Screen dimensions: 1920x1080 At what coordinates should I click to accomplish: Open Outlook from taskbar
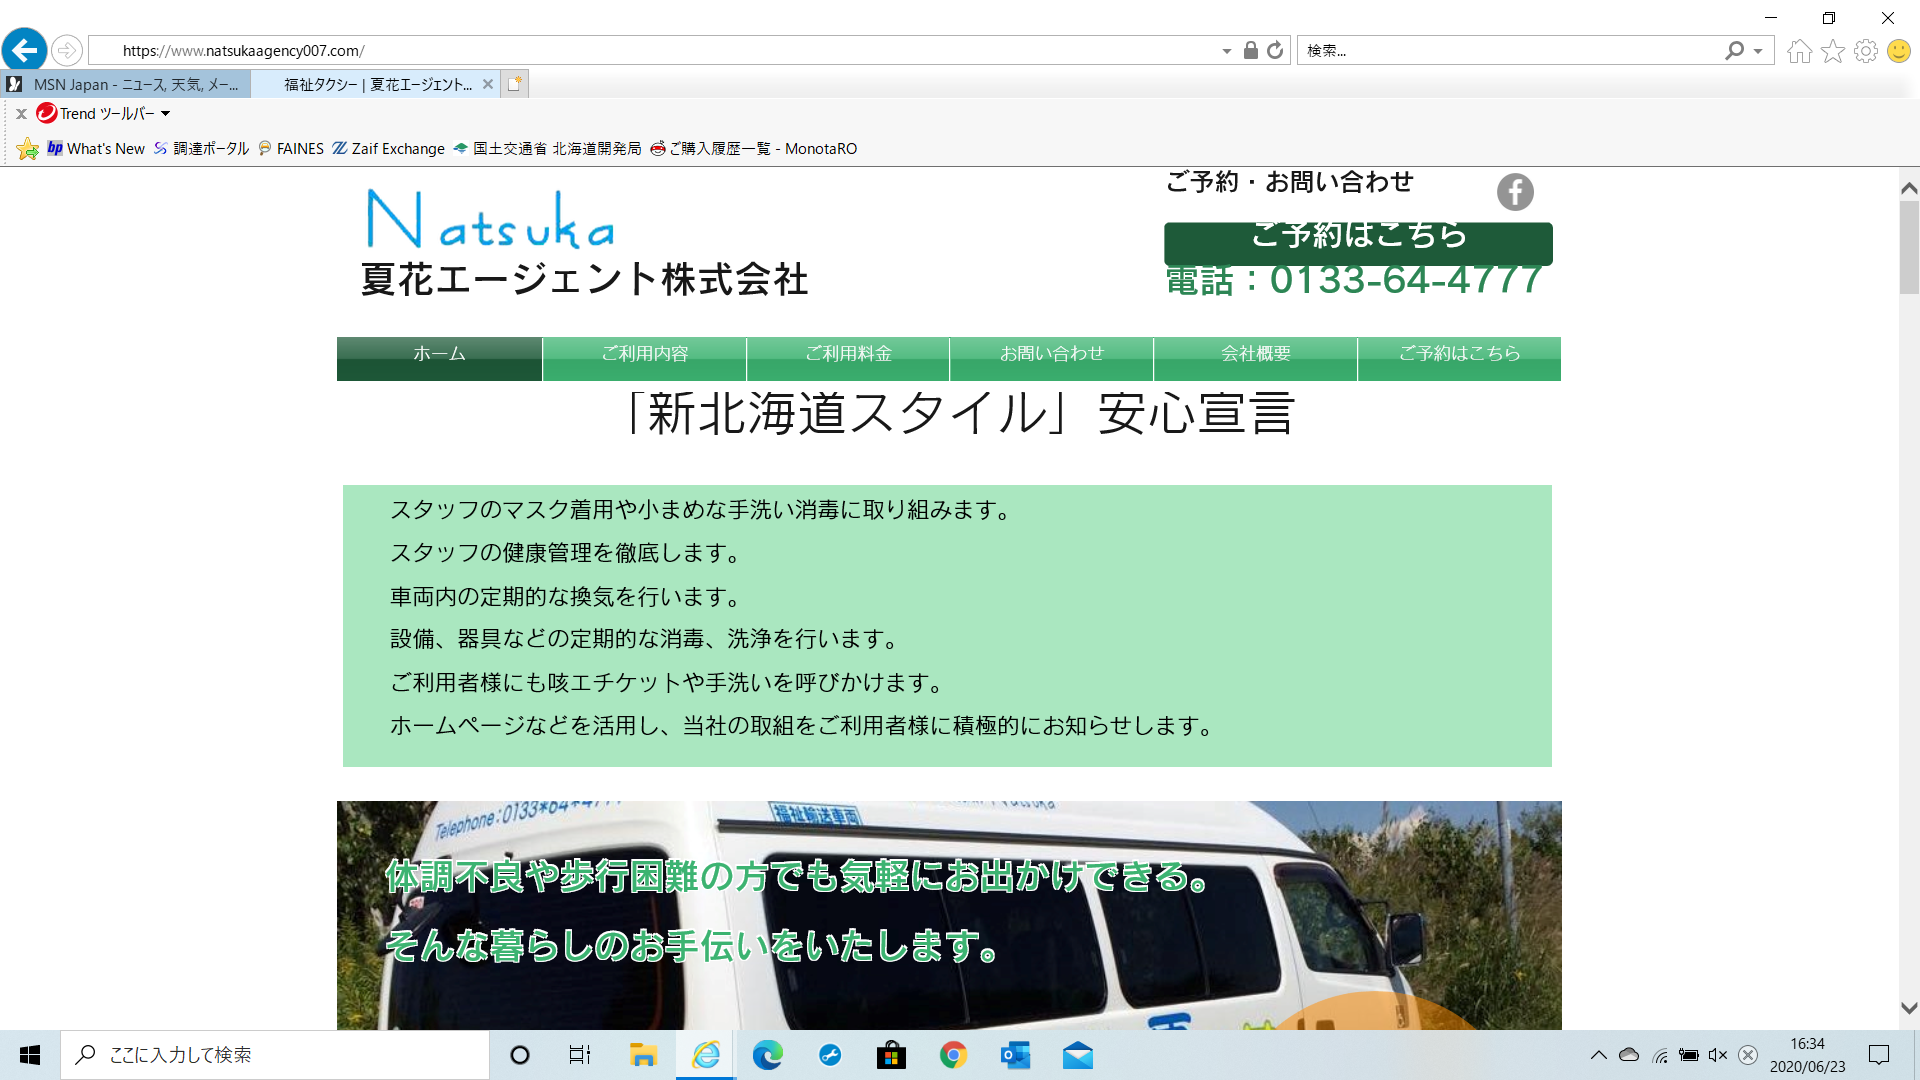click(1015, 1055)
